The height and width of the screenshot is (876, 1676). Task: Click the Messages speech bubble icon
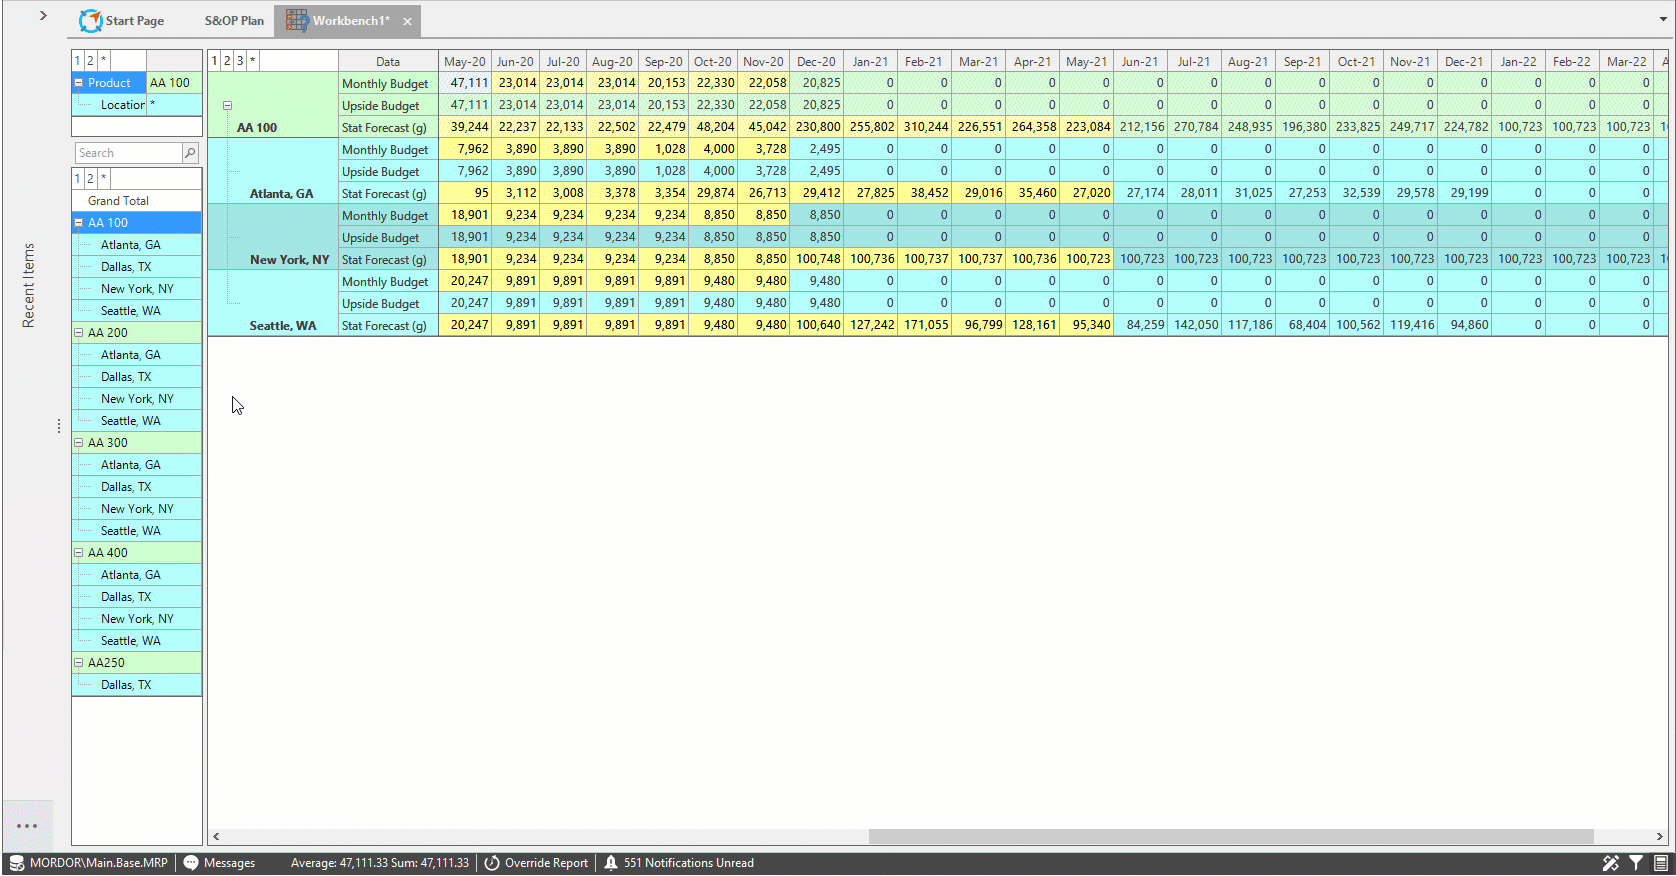191,863
